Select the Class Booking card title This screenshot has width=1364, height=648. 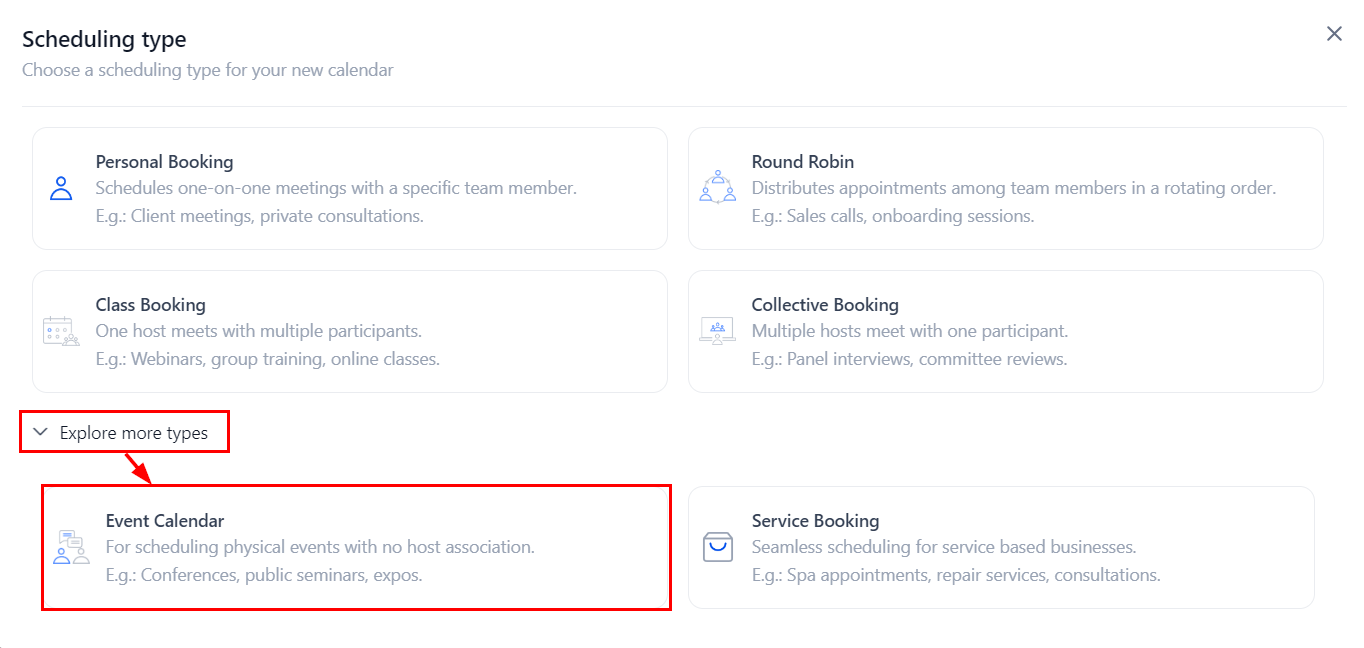150,305
